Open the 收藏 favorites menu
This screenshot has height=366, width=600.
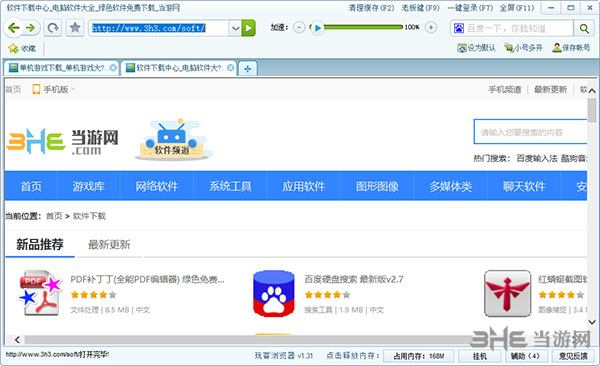(22, 48)
